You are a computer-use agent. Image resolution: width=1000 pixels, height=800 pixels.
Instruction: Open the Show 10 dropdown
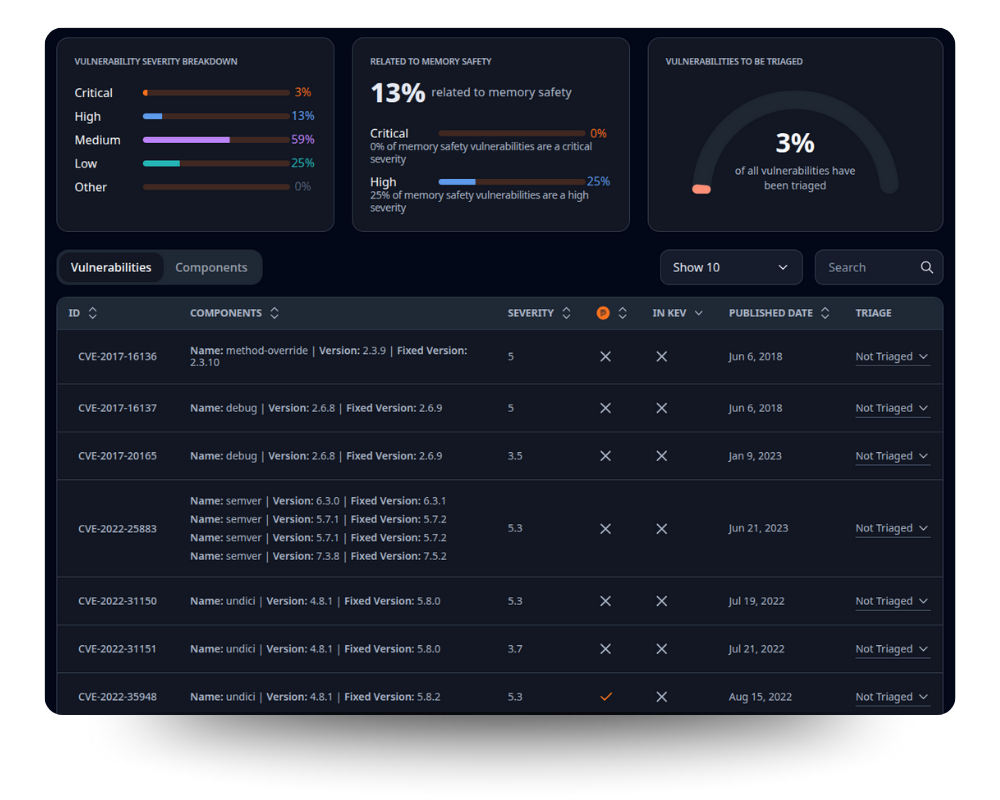pyautogui.click(x=731, y=267)
